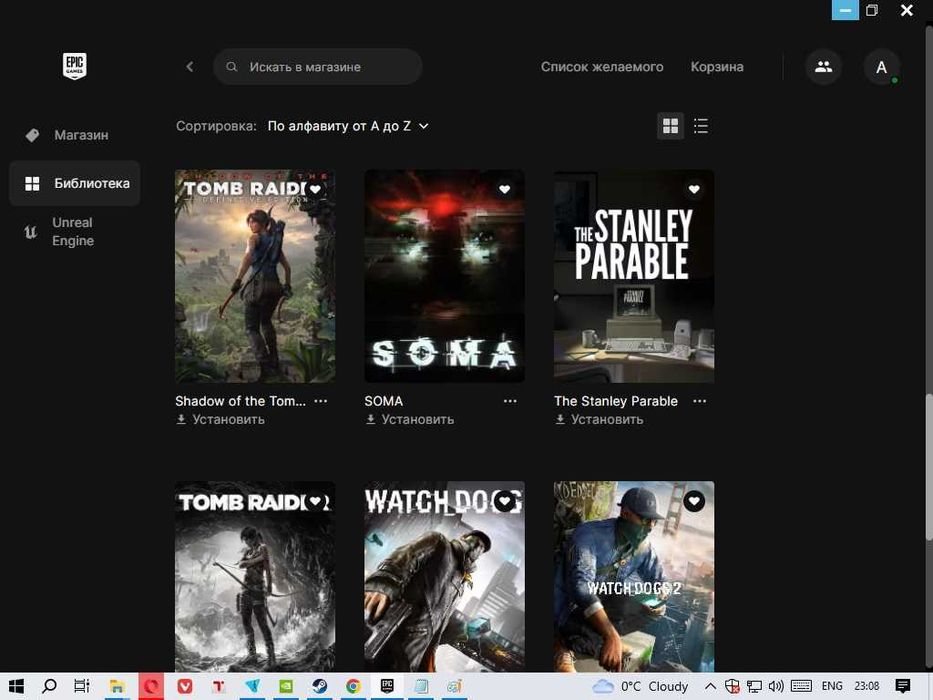The image size is (933, 700).
Task: Open Unreal Engine sidebar section
Action: [75, 232]
